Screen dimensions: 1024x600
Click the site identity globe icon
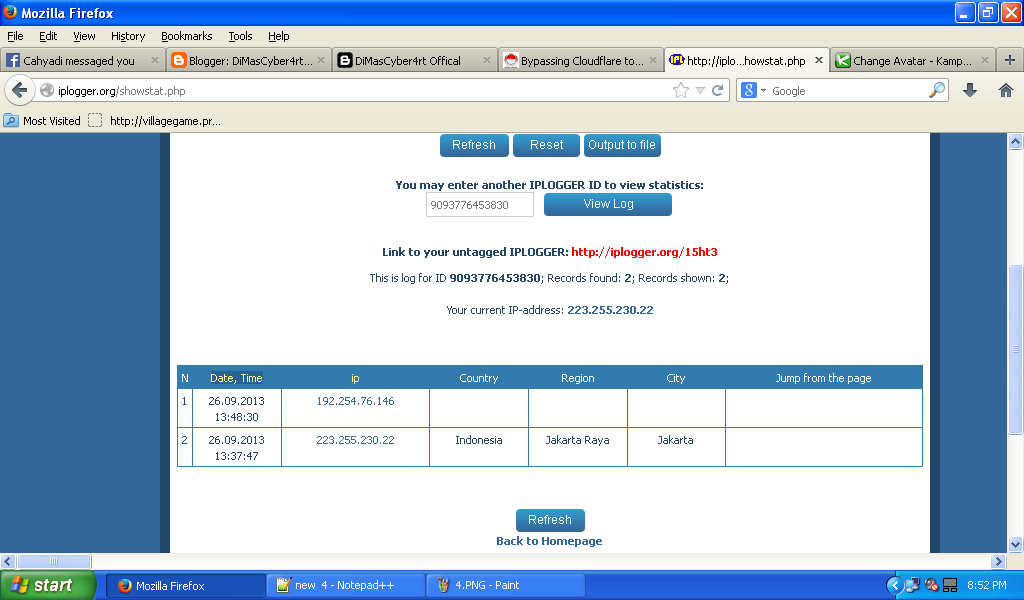(x=47, y=91)
